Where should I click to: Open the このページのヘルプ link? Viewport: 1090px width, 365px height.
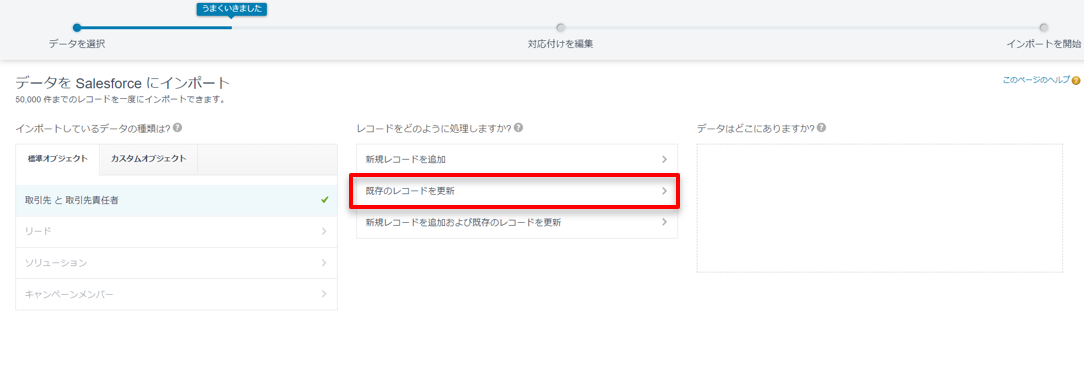coord(1036,81)
